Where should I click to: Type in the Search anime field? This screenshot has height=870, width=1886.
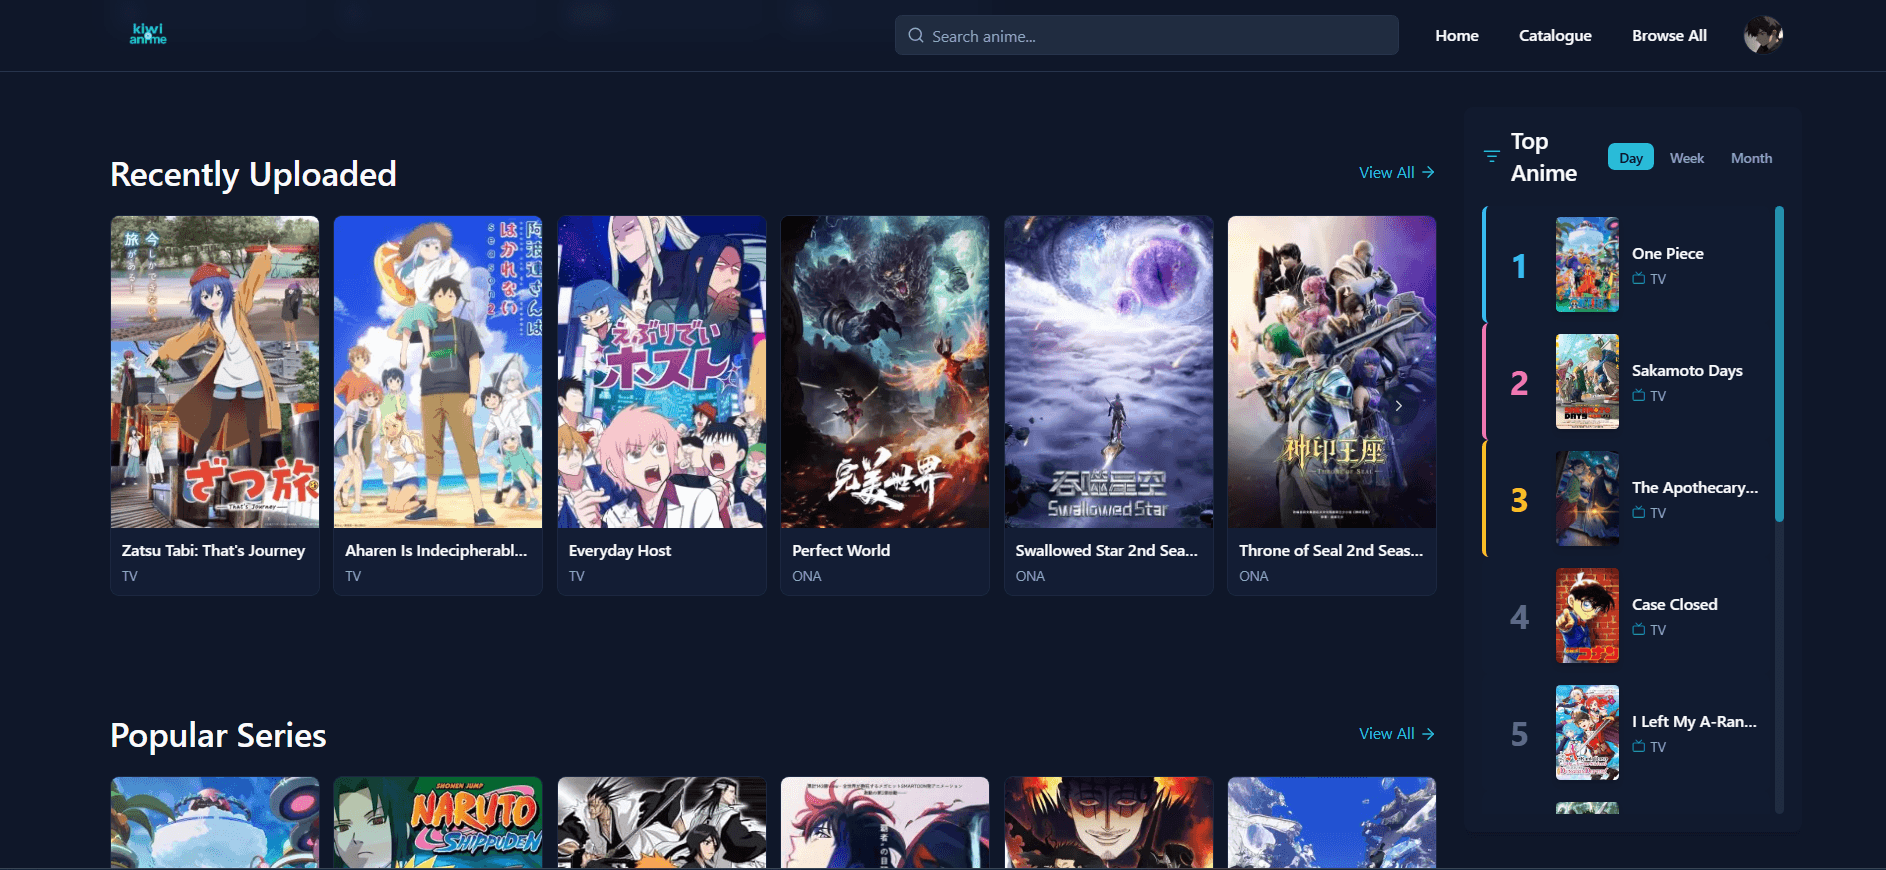tap(1146, 35)
